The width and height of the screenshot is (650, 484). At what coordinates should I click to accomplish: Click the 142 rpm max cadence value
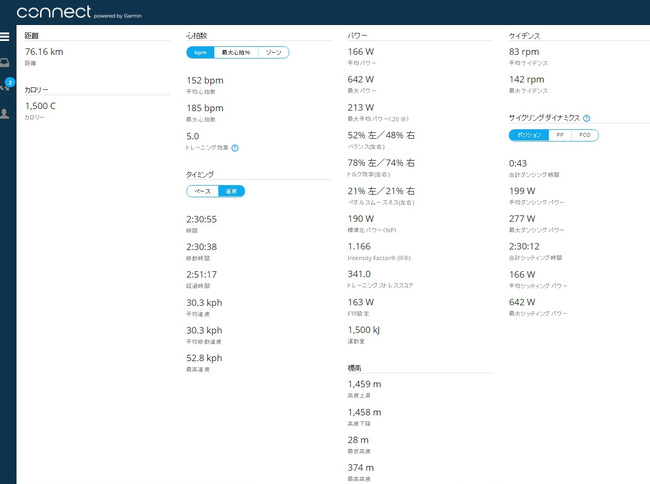tap(526, 80)
